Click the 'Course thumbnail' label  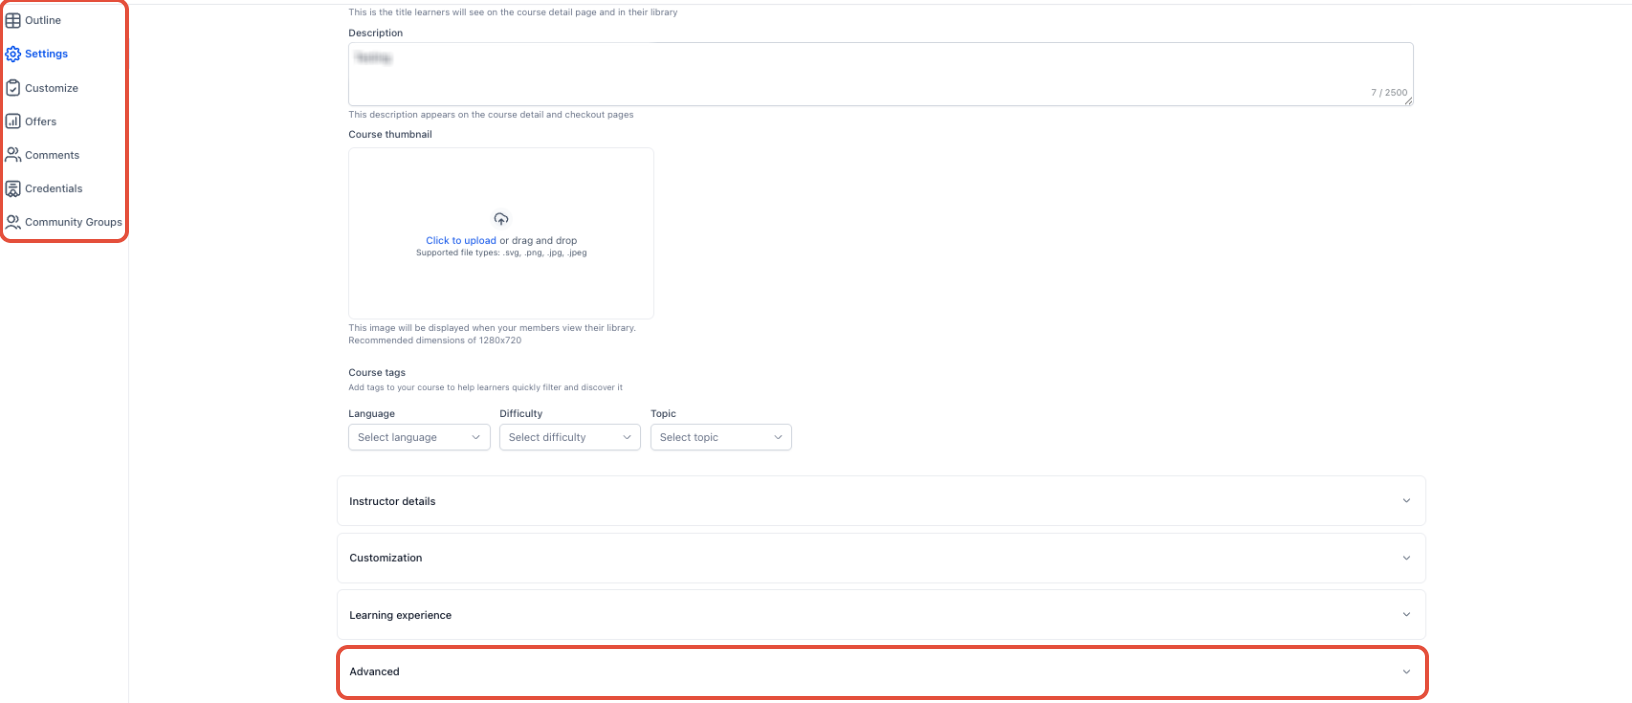point(390,134)
